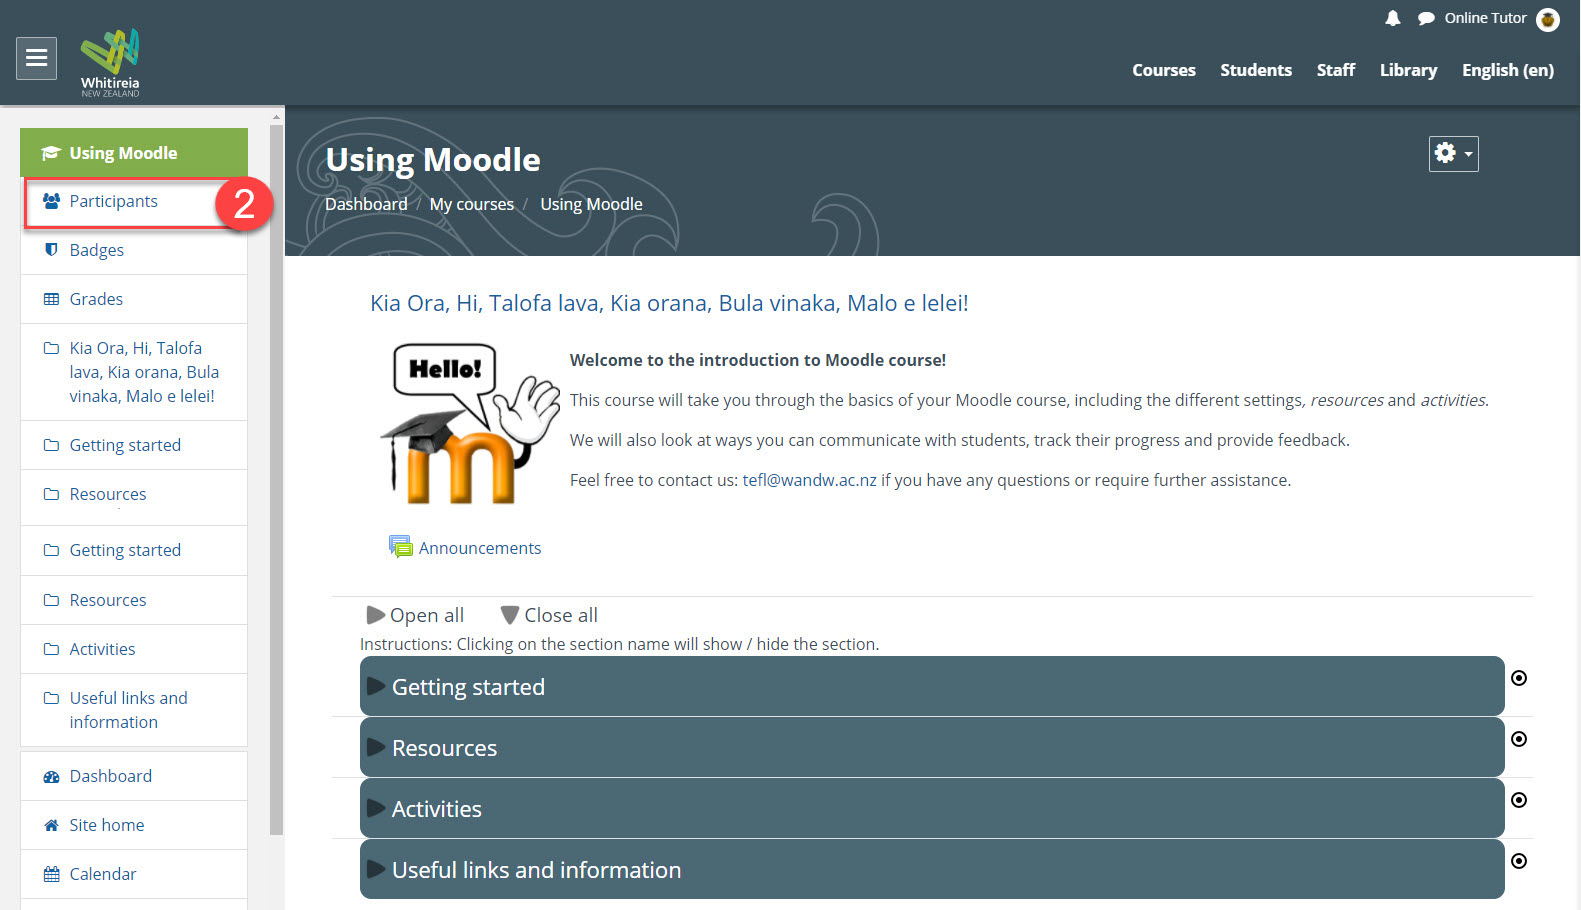The image size is (1581, 910).
Task: Click the Using Moodle breadcrumb link
Action: tap(591, 204)
